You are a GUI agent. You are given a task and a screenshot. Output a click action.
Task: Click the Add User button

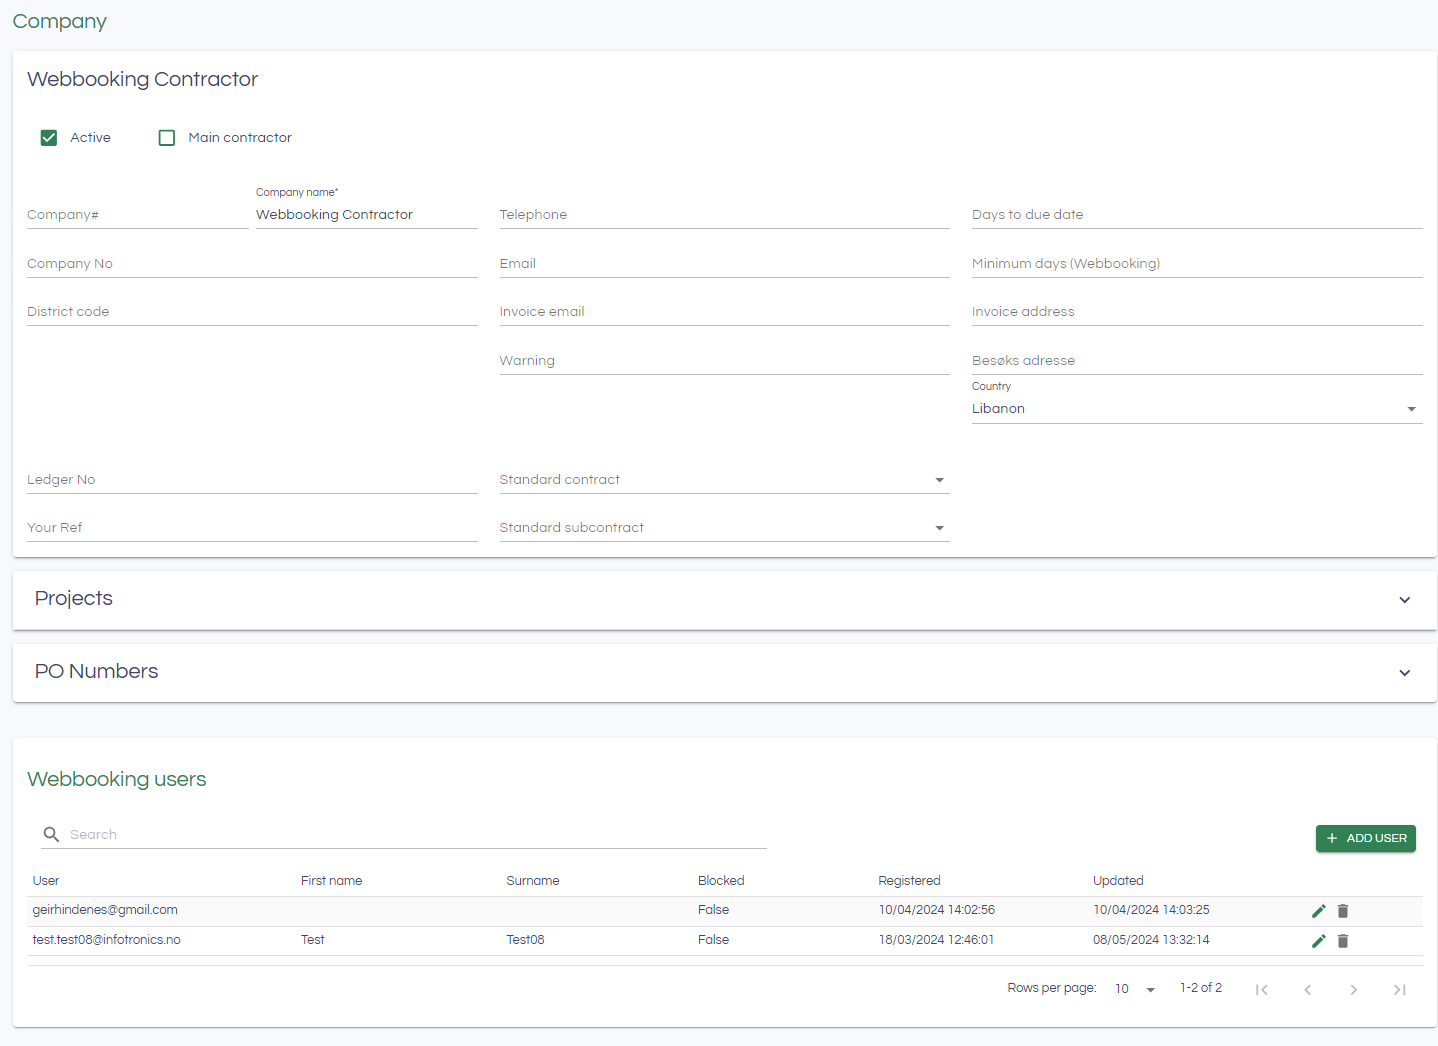coord(1365,838)
